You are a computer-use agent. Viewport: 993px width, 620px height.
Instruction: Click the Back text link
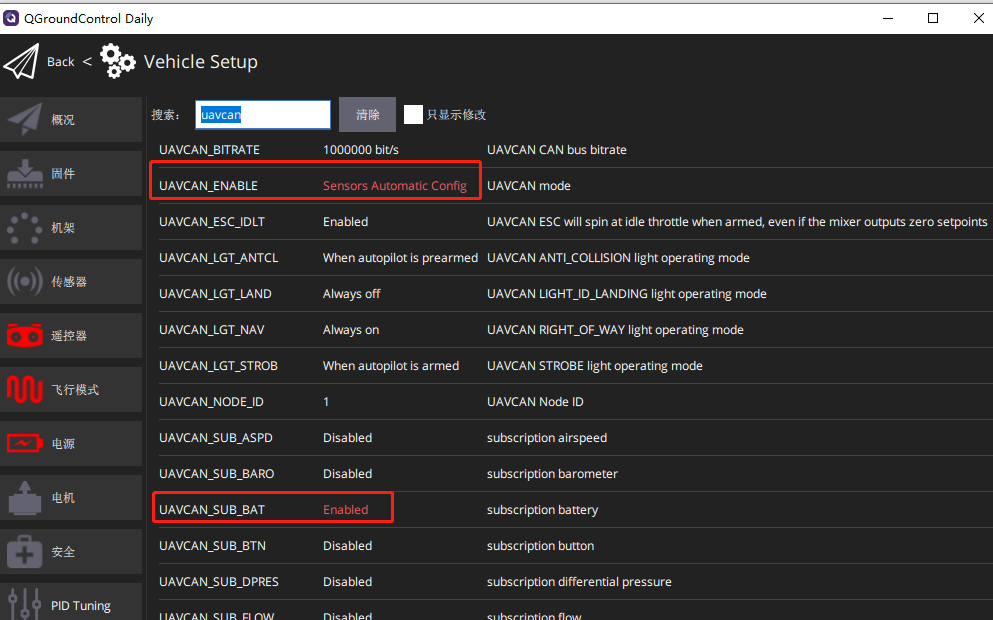tap(61, 61)
